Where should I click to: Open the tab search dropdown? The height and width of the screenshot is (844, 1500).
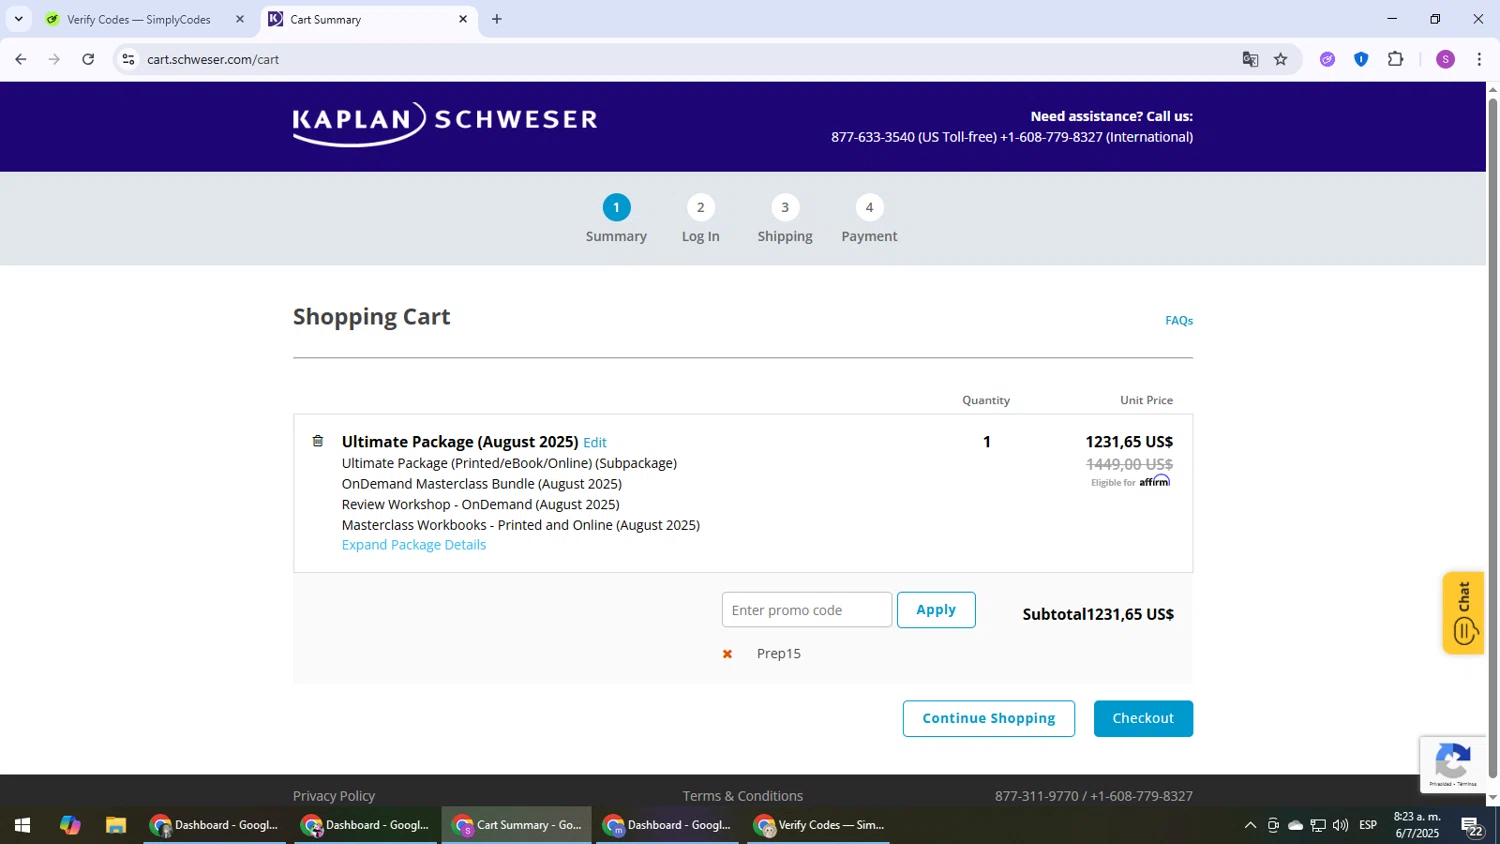(x=18, y=19)
